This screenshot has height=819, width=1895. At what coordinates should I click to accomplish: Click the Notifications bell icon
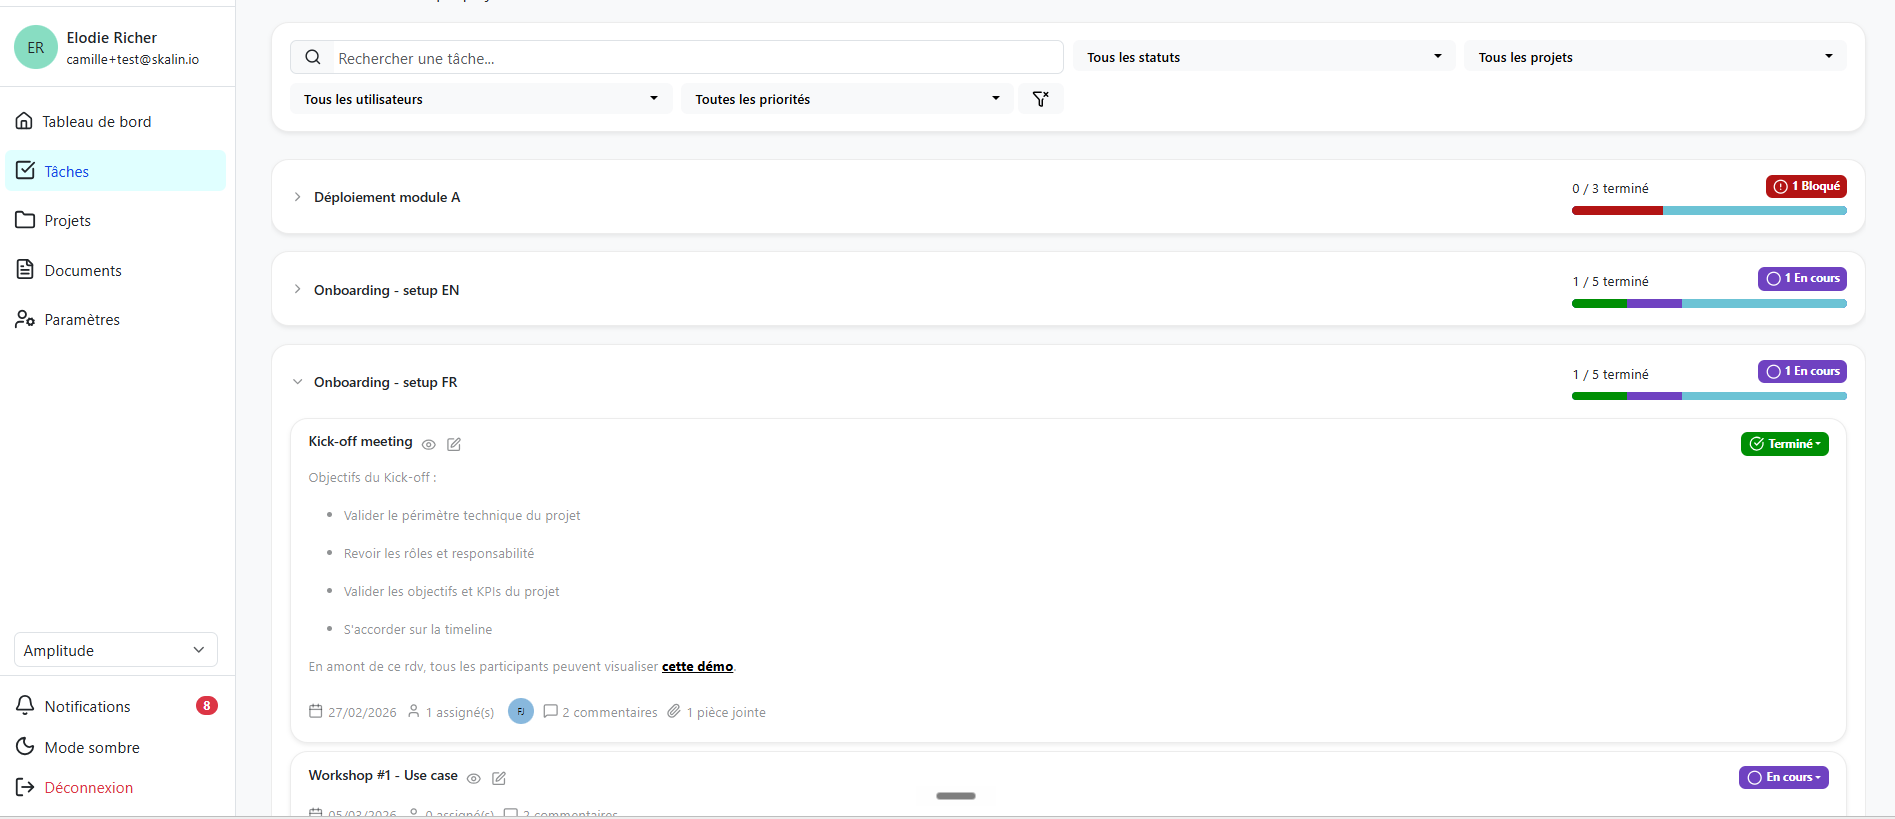25,705
